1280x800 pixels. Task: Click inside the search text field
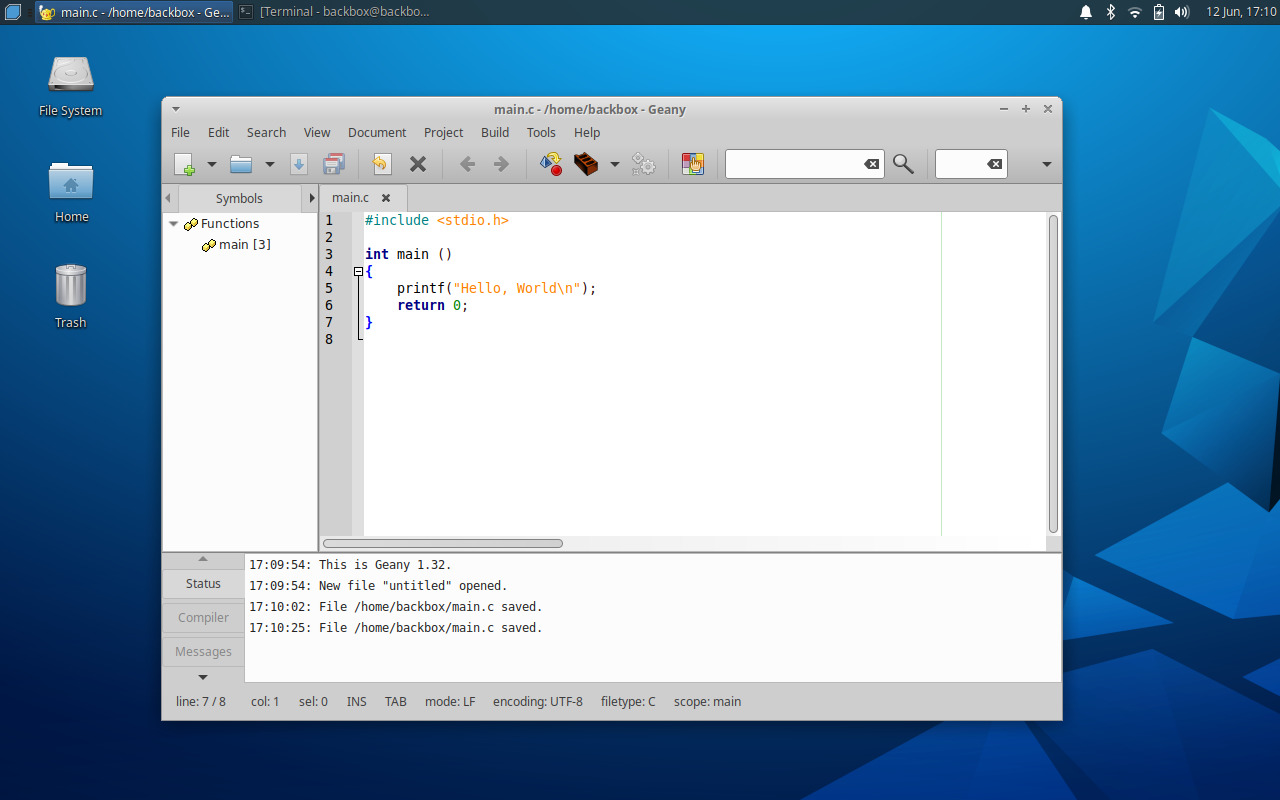coord(800,163)
